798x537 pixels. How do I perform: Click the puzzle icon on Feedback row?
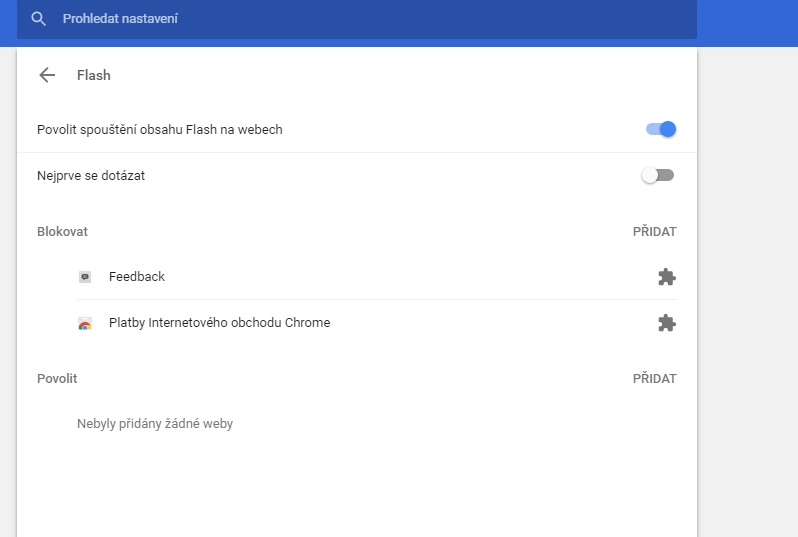tap(666, 277)
